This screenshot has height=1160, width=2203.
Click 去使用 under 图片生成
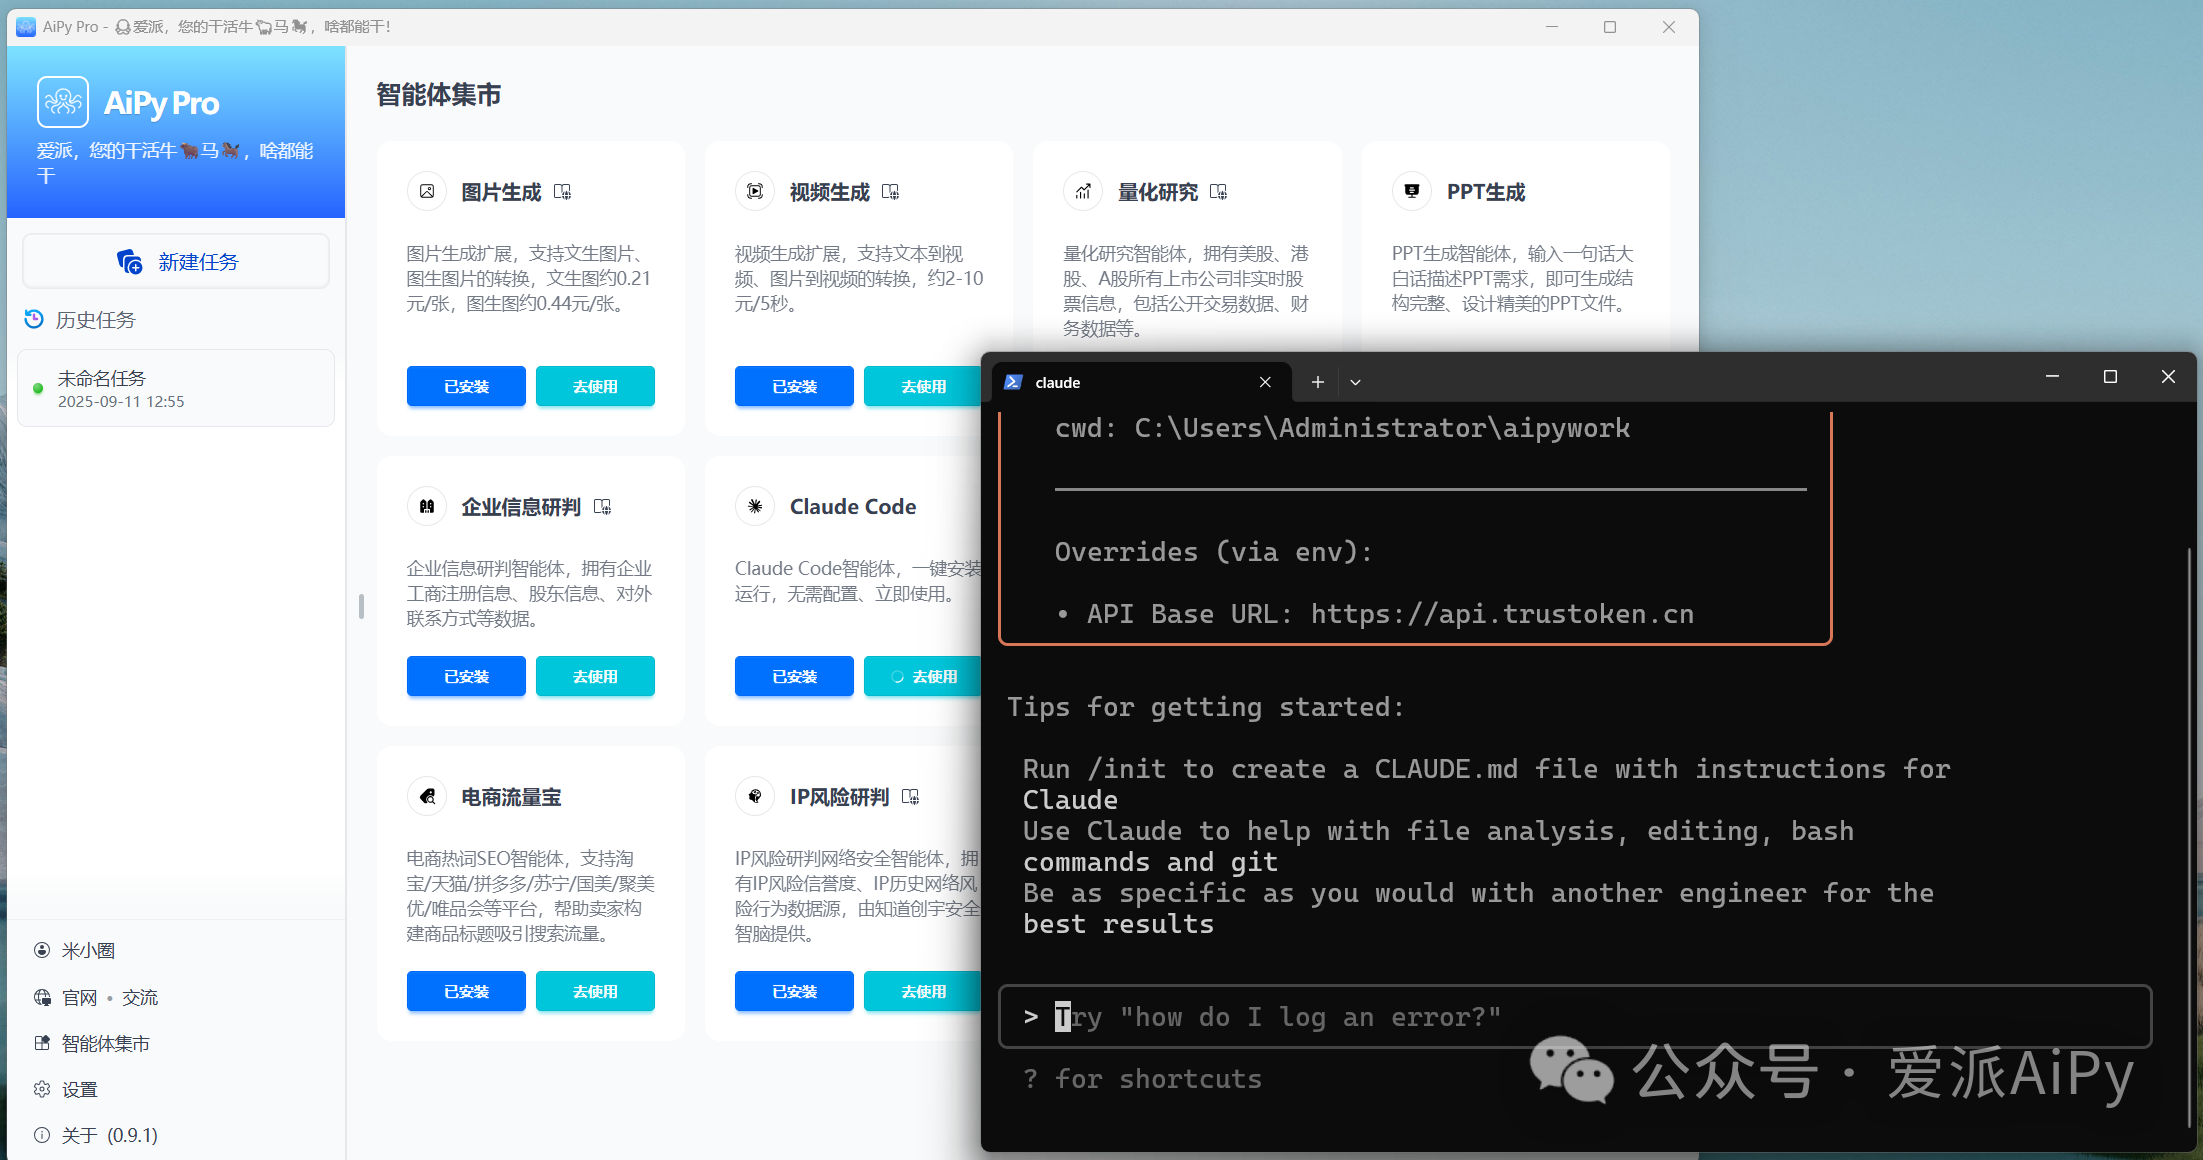click(x=595, y=386)
